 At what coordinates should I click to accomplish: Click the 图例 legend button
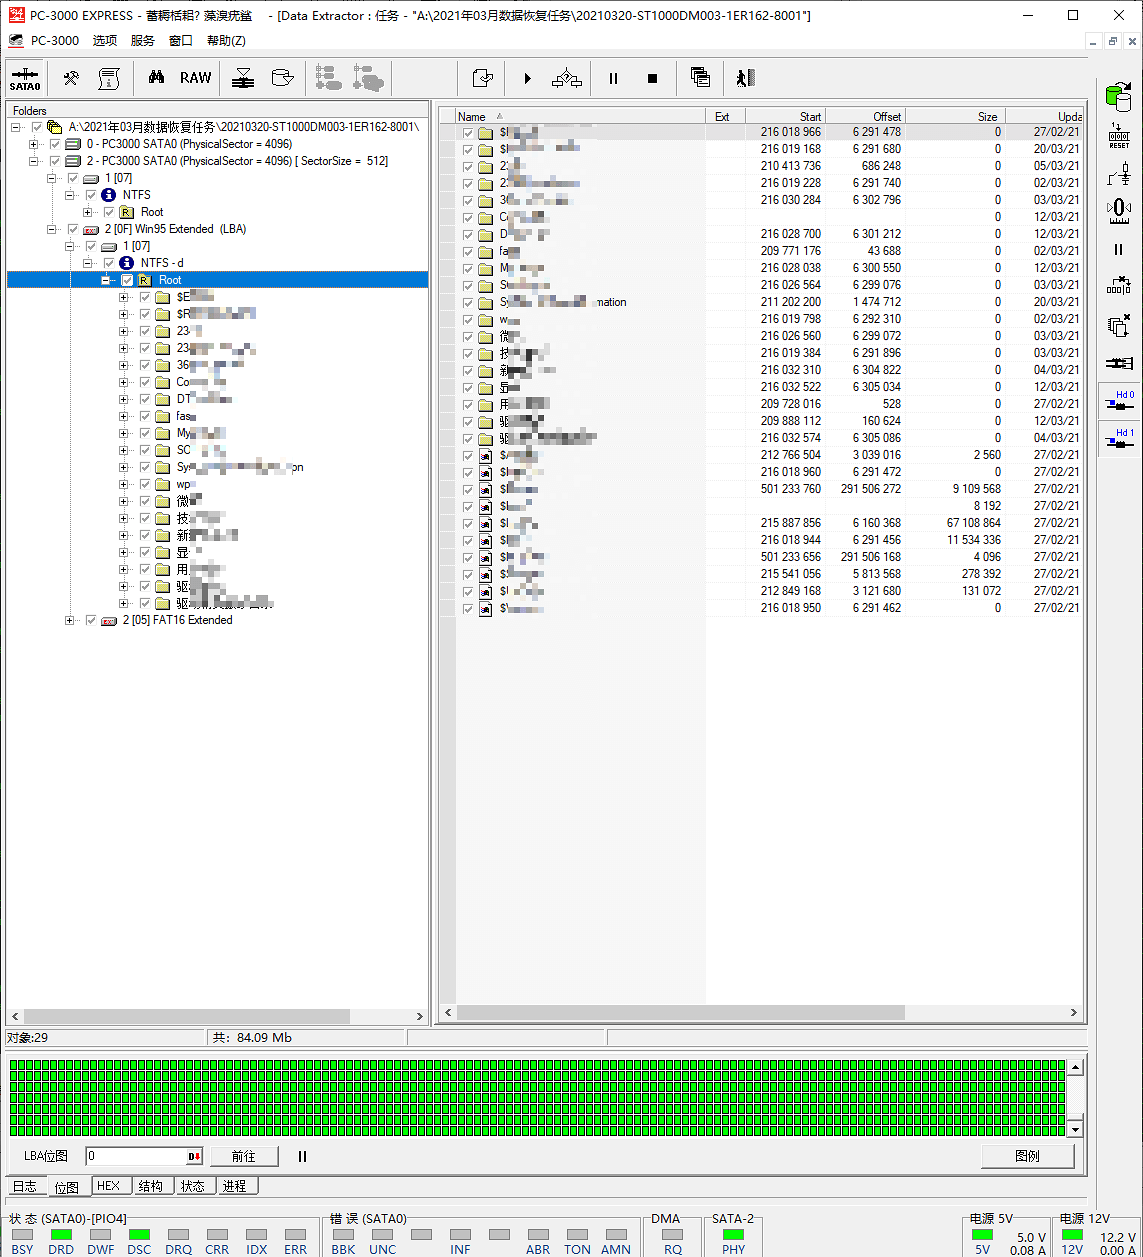pos(1027,1156)
